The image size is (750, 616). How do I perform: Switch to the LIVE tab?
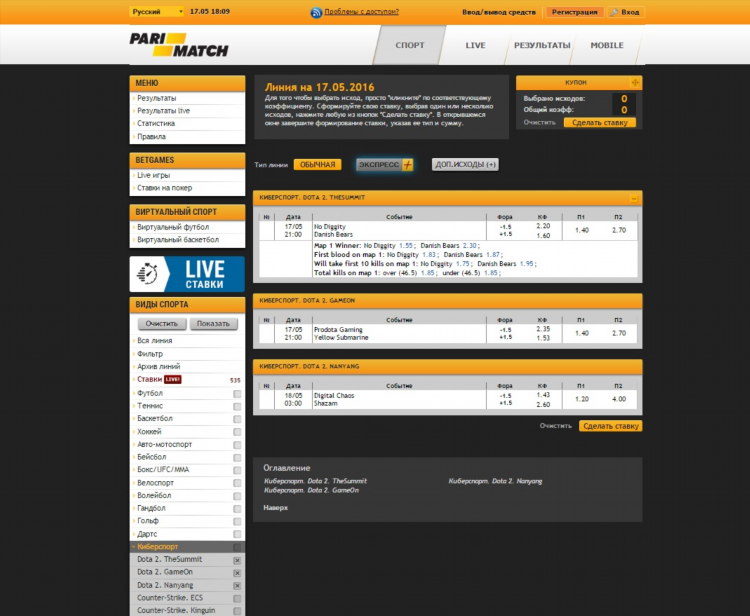click(x=475, y=45)
